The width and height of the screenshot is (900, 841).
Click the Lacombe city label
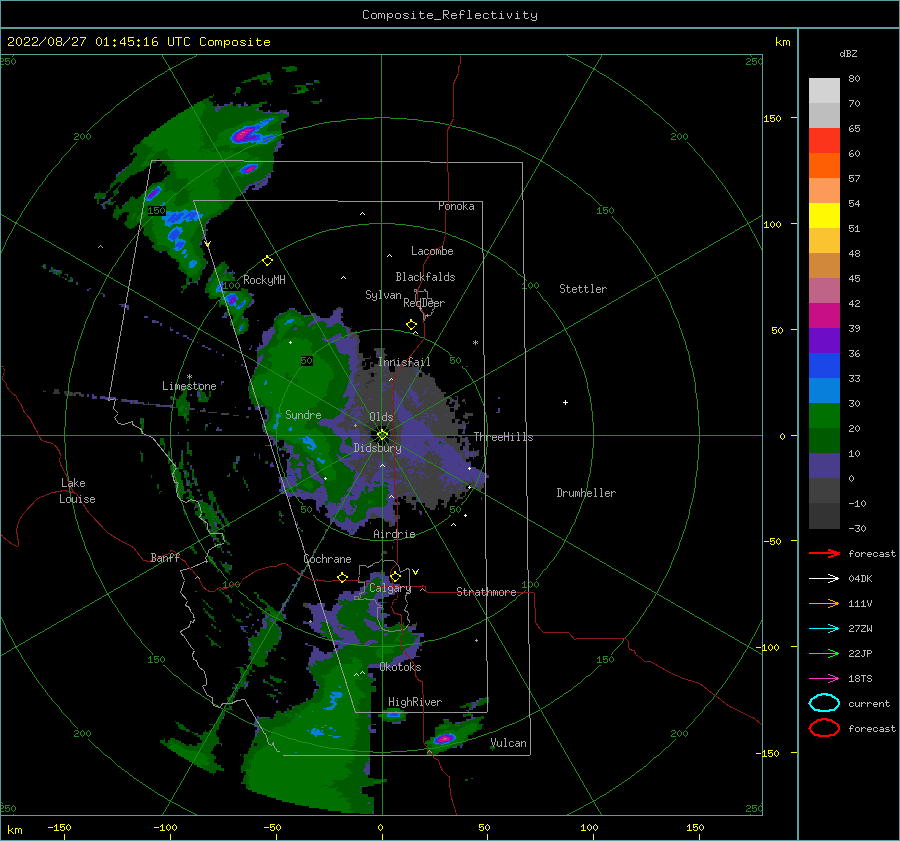click(x=432, y=251)
